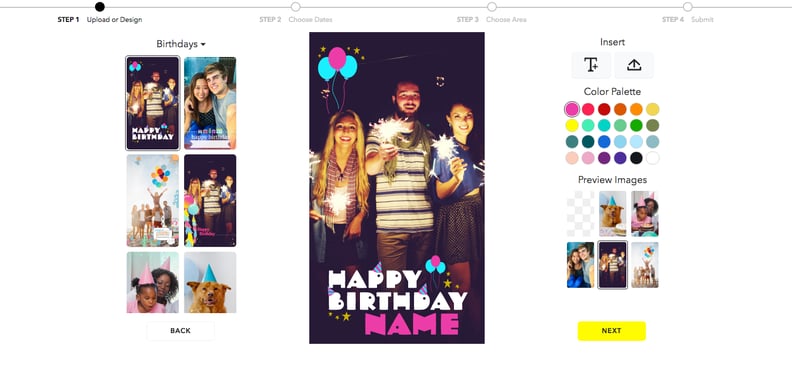Viewport: 792px width, 392px height.
Task: Open the Birthdays category dropdown
Action: coord(181,44)
